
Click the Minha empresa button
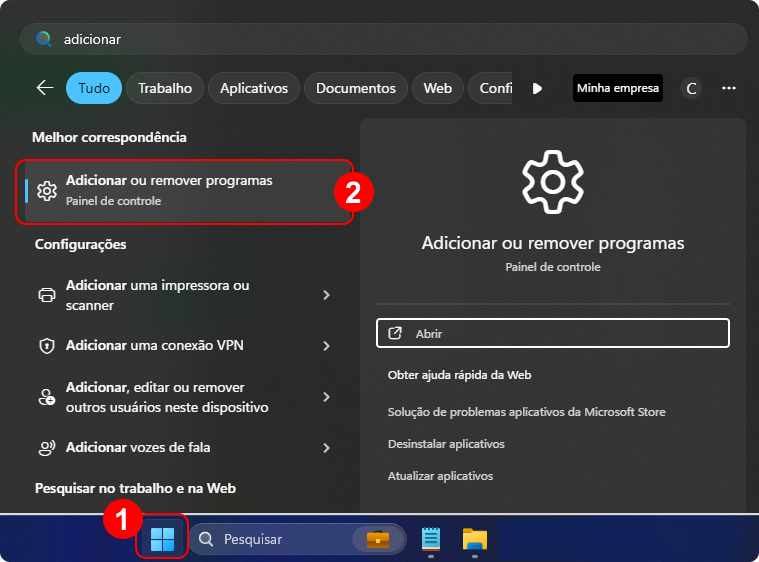point(618,88)
